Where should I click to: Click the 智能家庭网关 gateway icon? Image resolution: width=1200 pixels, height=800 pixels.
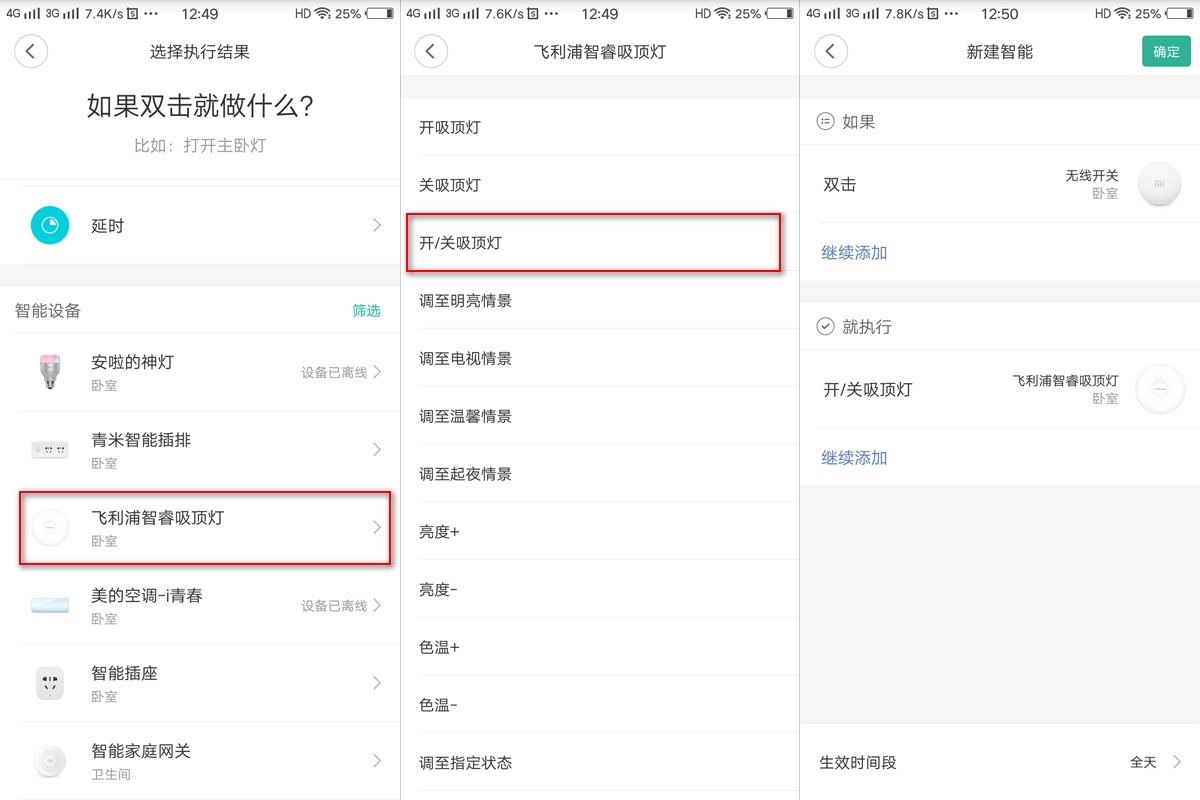[x=50, y=760]
